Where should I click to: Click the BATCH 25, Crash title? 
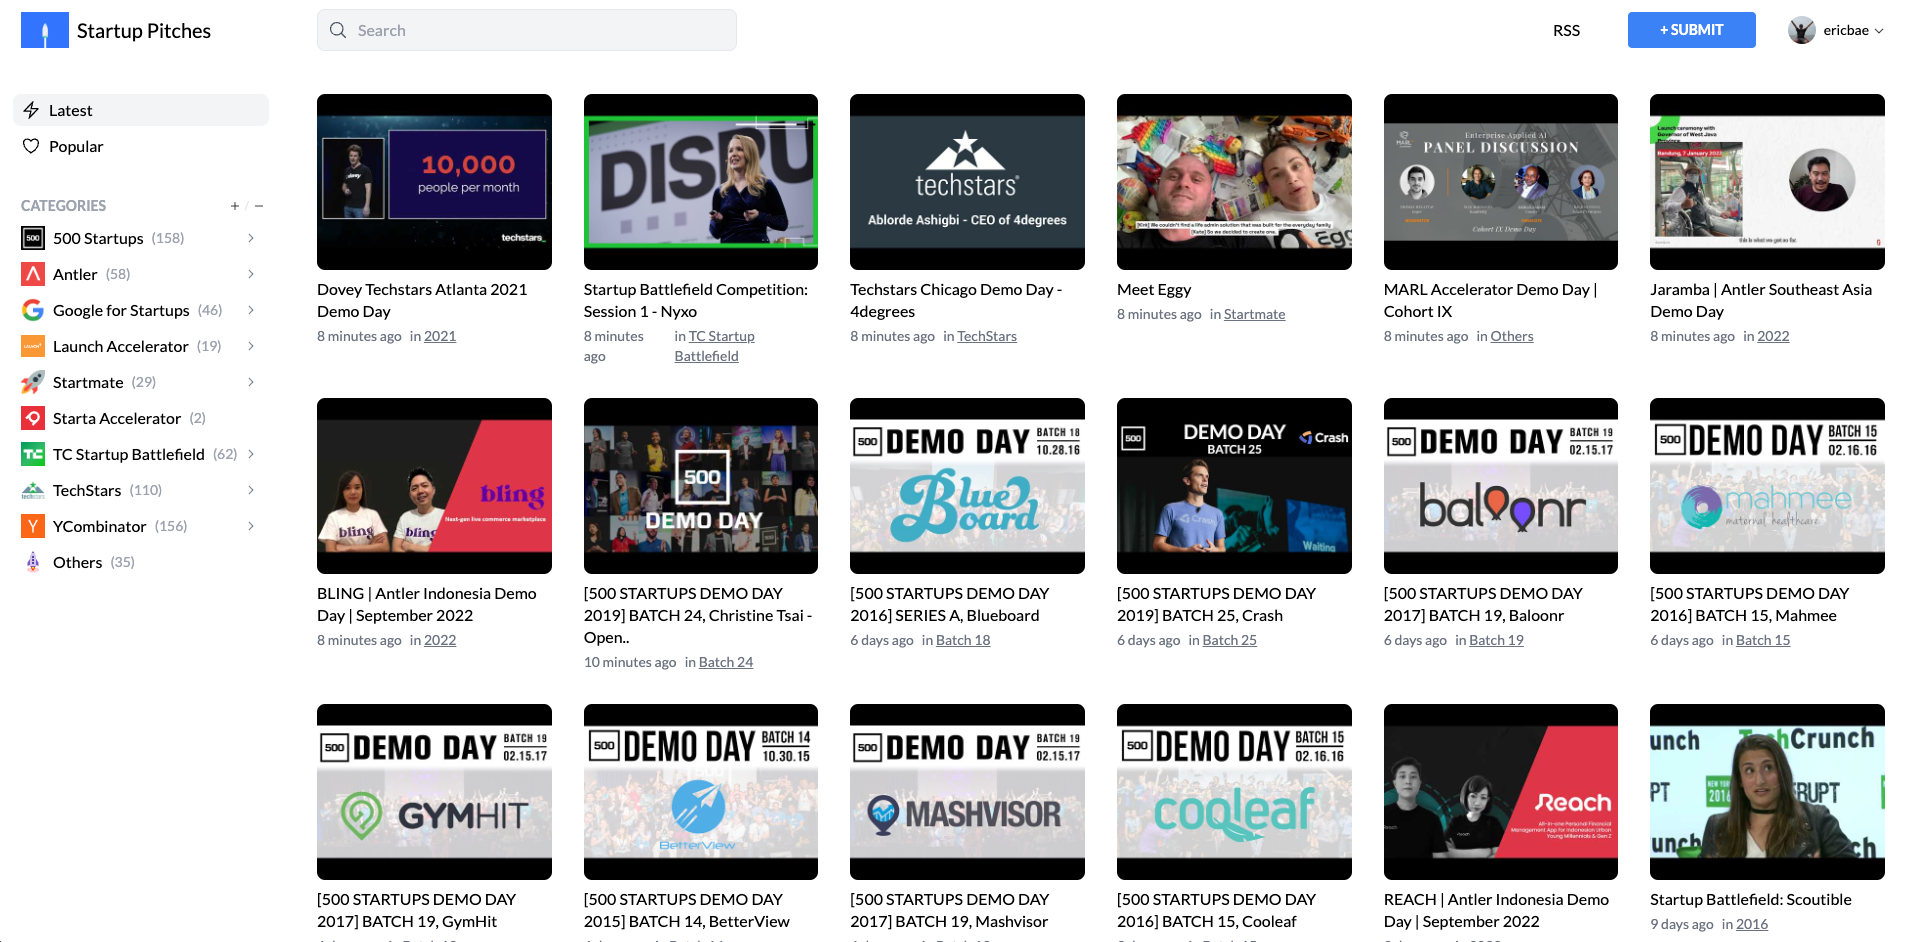[1216, 604]
